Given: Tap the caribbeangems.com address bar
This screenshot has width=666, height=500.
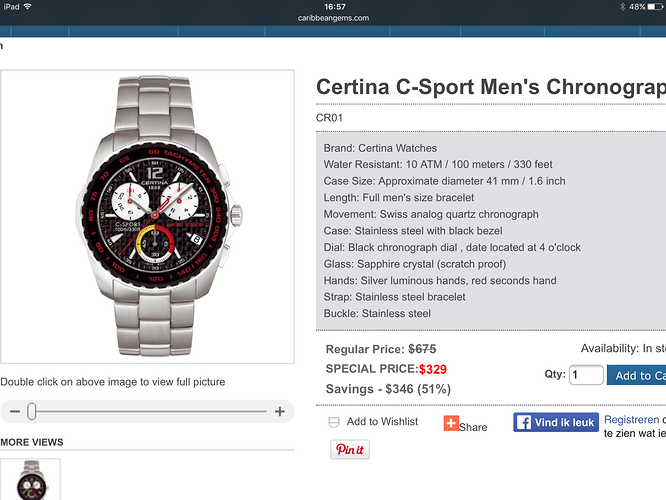Looking at the screenshot, I should (333, 18).
